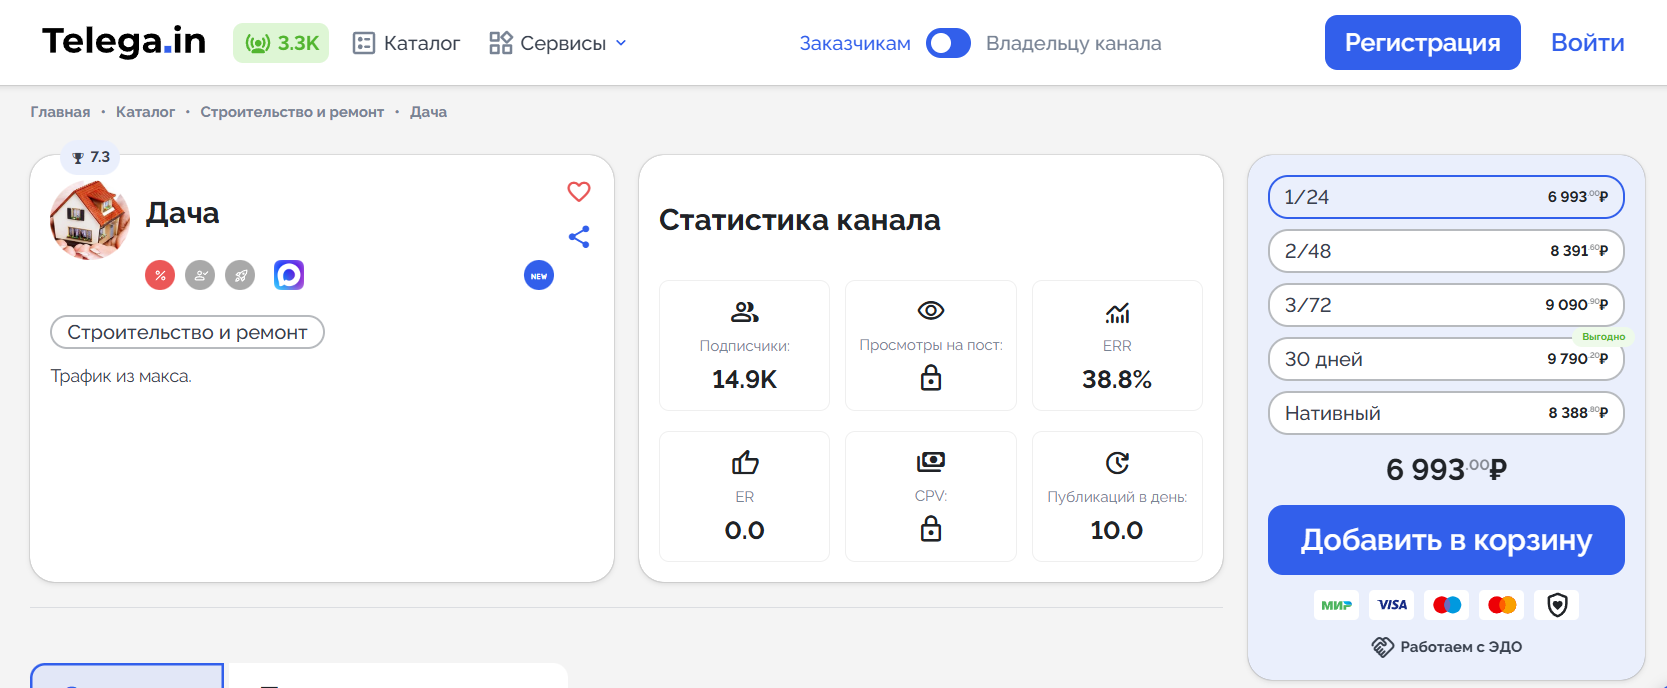Click the purple Max messenger icon

(x=289, y=275)
